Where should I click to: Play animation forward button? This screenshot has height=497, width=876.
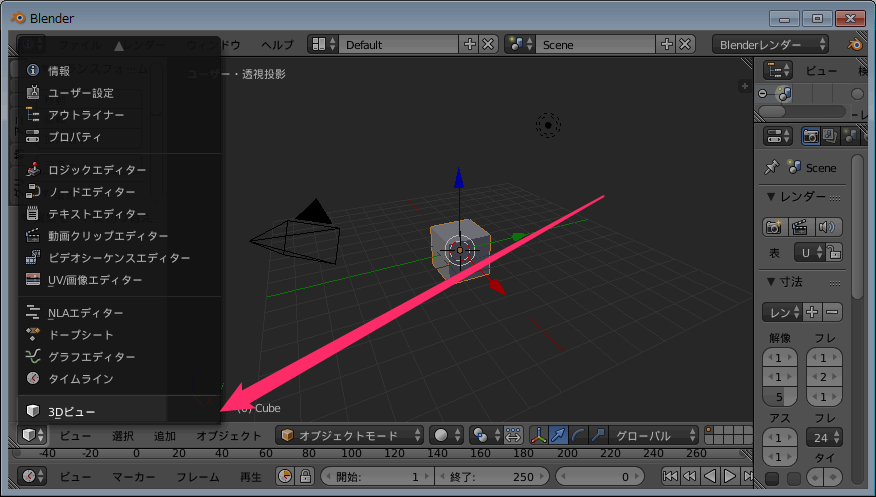click(x=730, y=476)
